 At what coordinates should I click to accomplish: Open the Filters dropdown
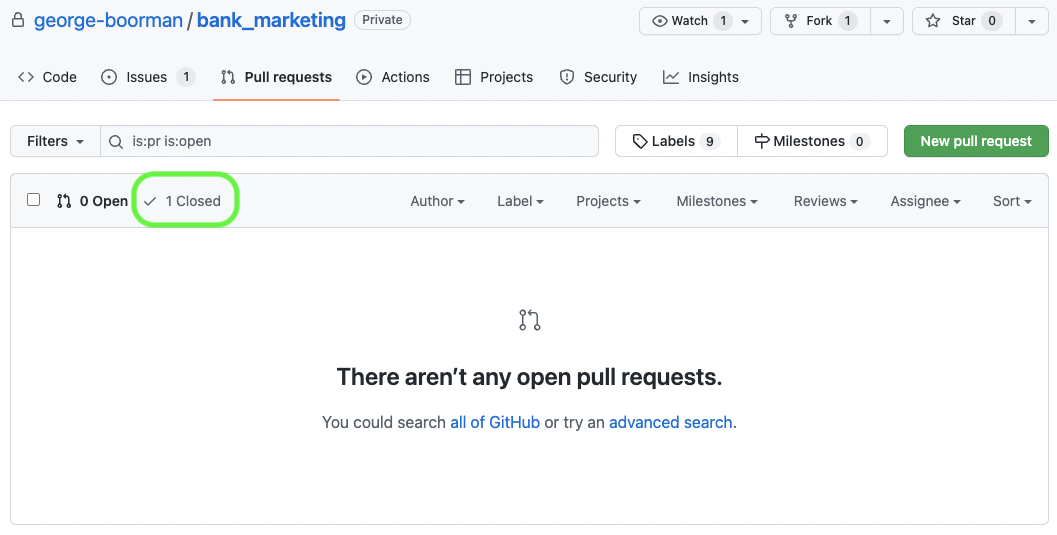click(55, 141)
